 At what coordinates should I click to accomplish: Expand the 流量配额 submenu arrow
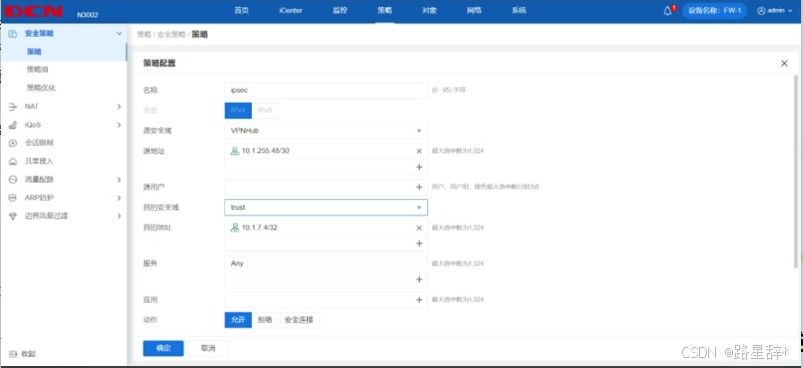pyautogui.click(x=119, y=180)
